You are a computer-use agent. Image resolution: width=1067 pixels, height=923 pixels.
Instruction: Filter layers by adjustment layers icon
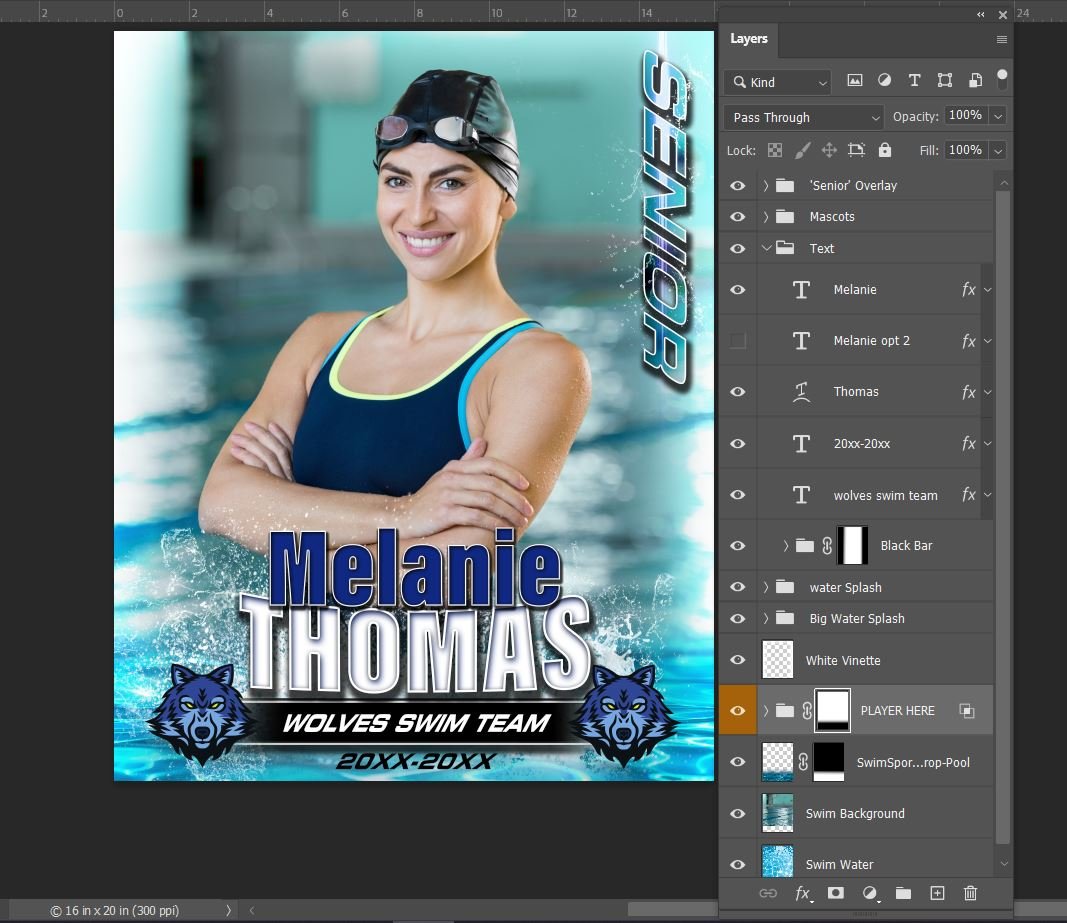(884, 80)
